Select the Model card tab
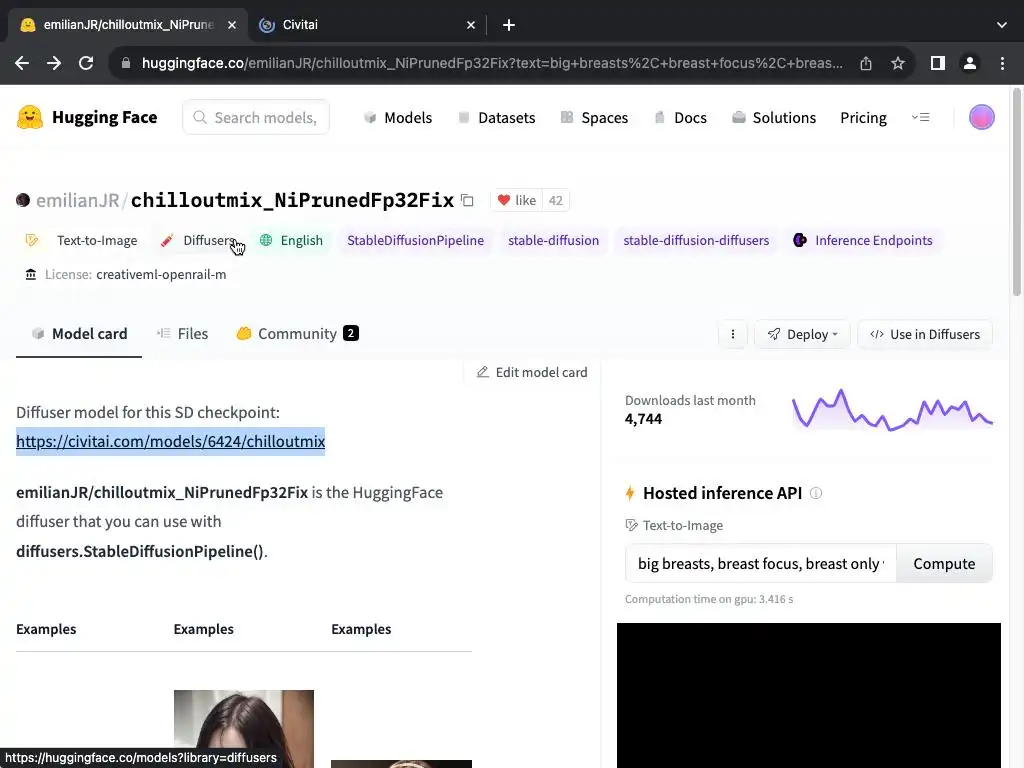 [x=79, y=334]
